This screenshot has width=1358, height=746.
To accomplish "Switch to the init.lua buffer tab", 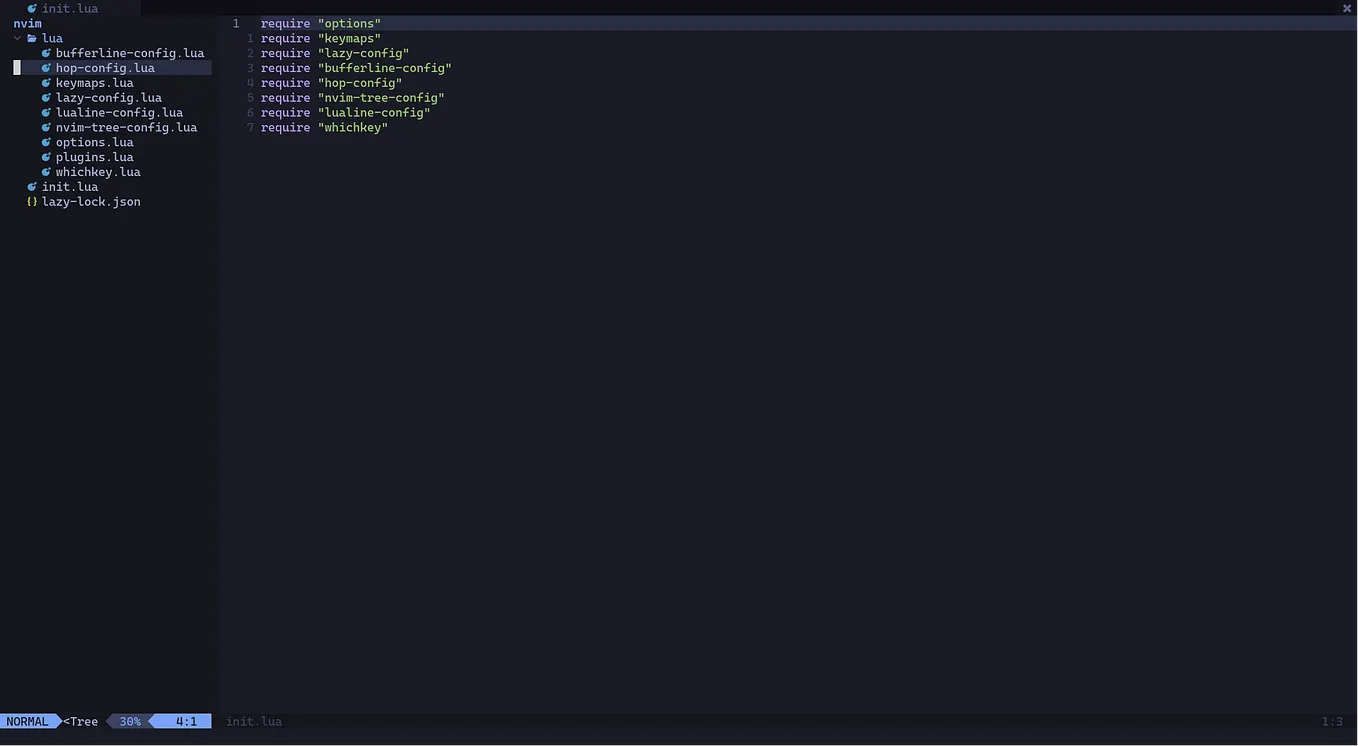I will [70, 8].
